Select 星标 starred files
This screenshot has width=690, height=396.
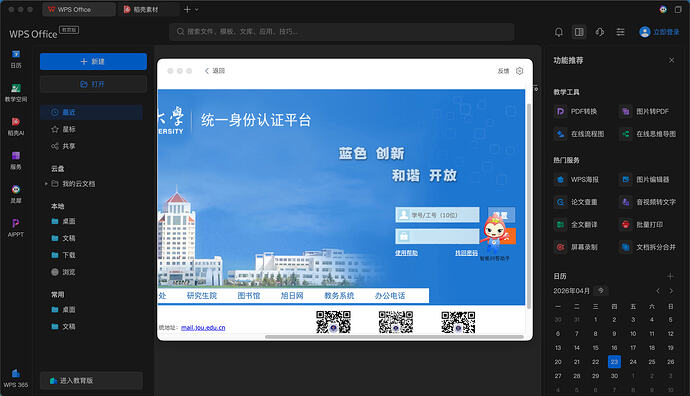click(91, 129)
